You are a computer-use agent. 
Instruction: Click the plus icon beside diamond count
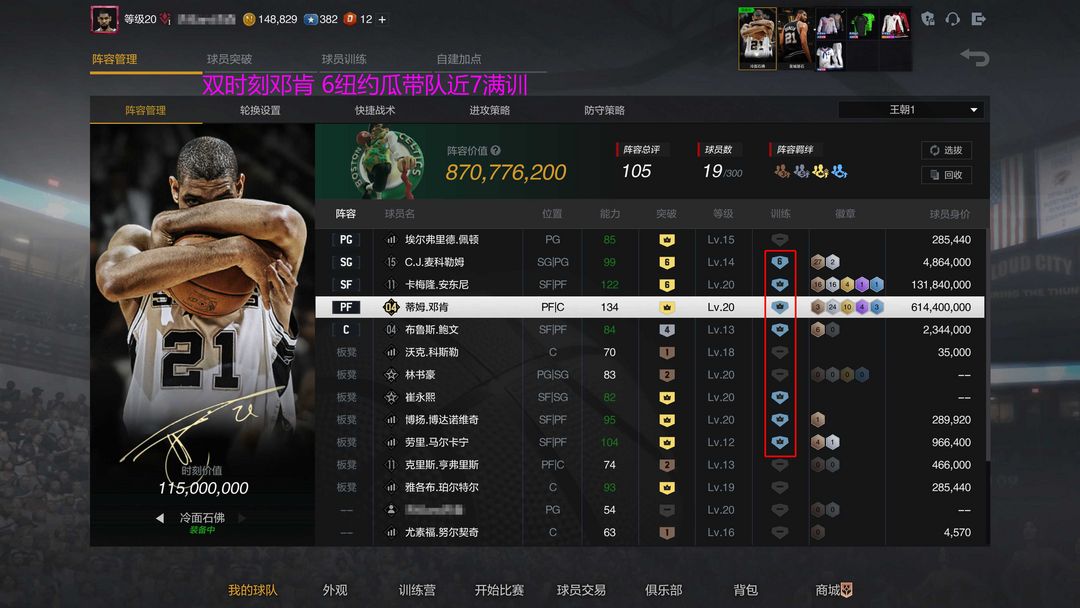tap(382, 19)
